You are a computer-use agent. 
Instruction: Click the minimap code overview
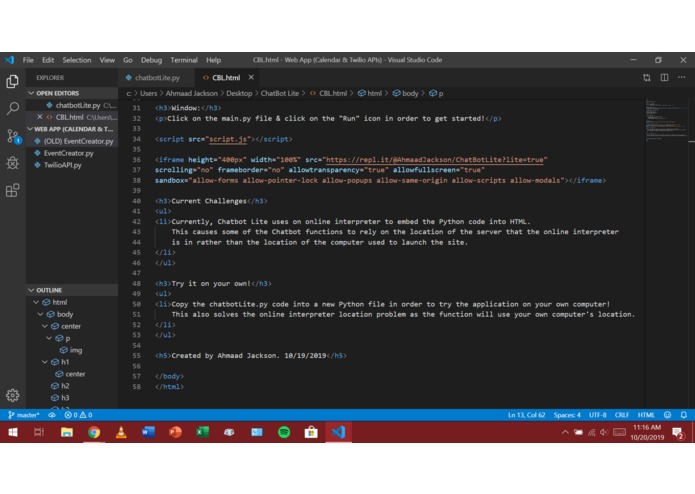pyautogui.click(x=666, y=120)
